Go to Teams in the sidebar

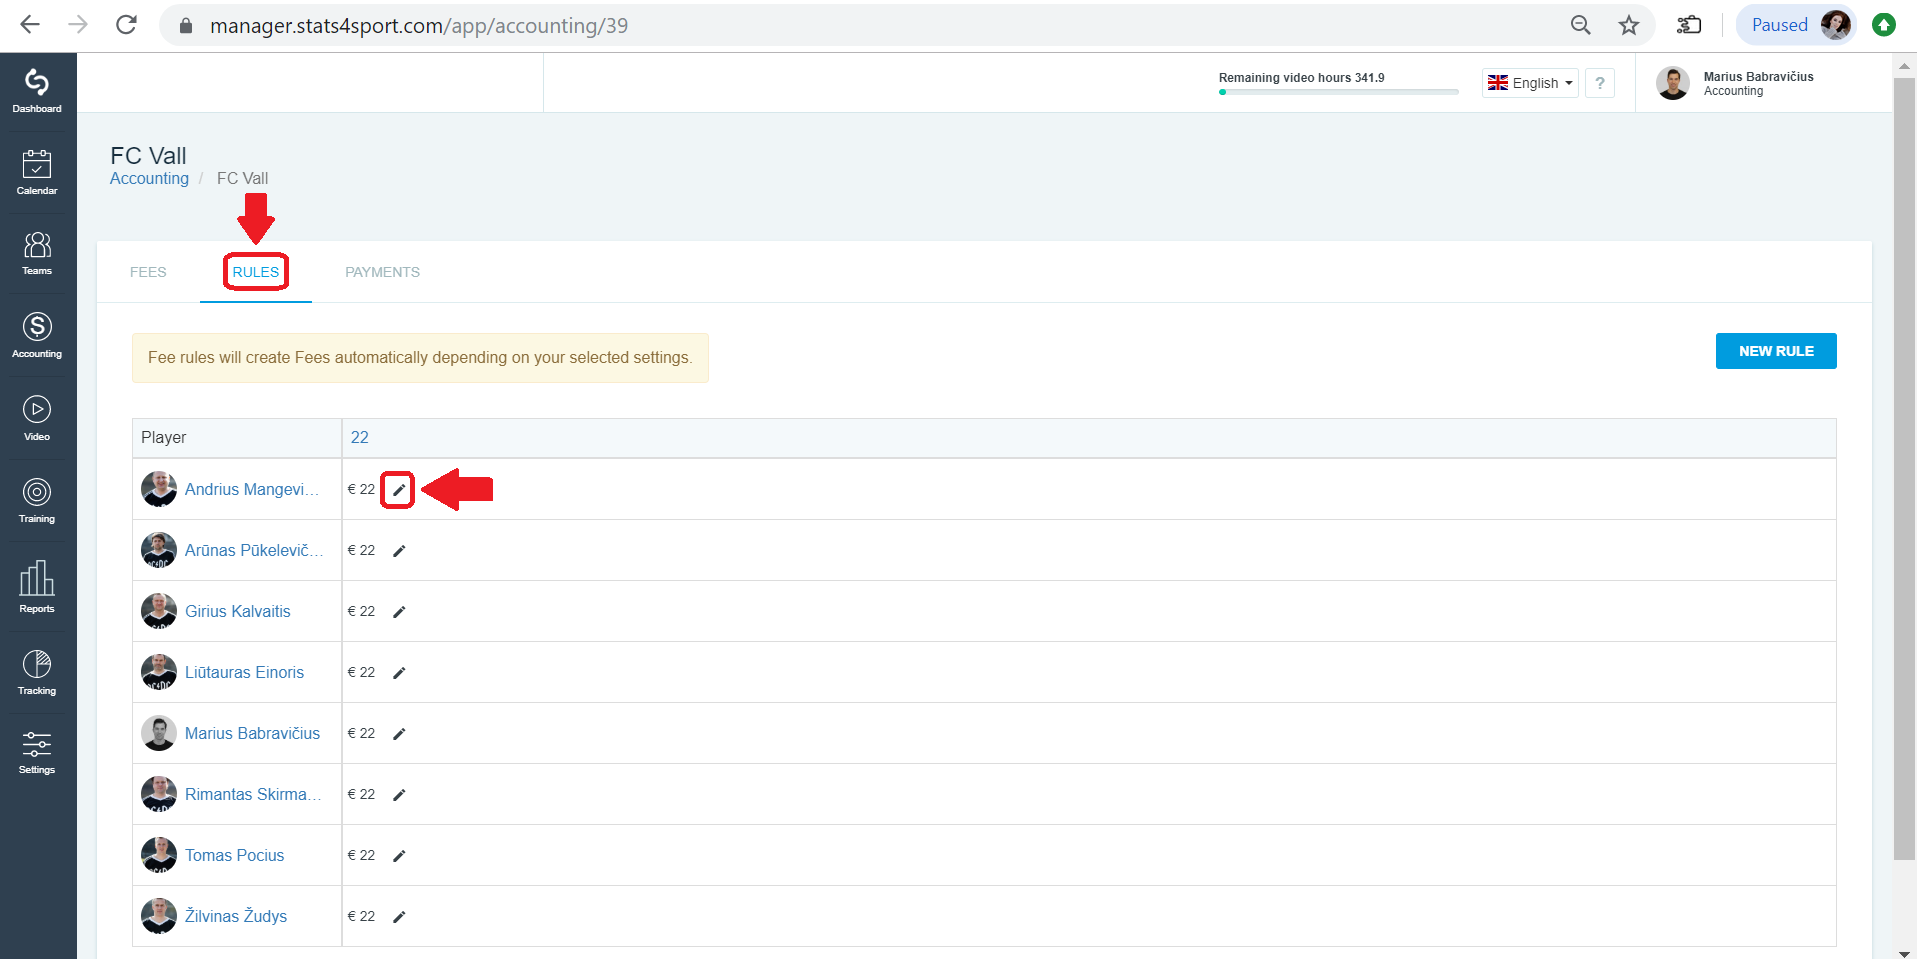[37, 253]
